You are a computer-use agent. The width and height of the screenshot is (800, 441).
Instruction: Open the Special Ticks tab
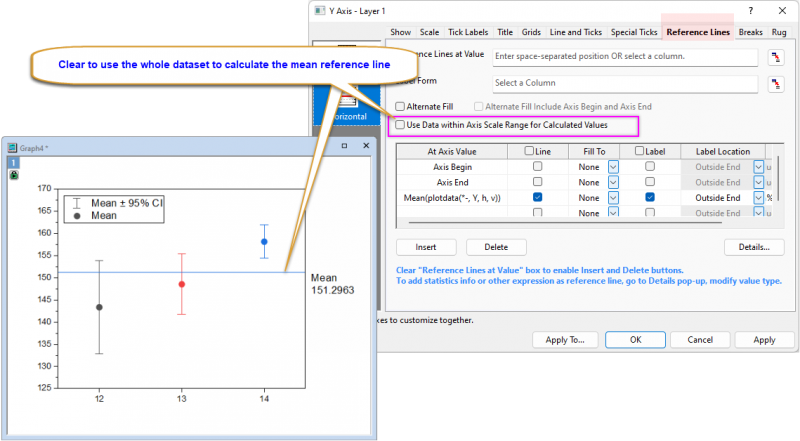coord(634,32)
